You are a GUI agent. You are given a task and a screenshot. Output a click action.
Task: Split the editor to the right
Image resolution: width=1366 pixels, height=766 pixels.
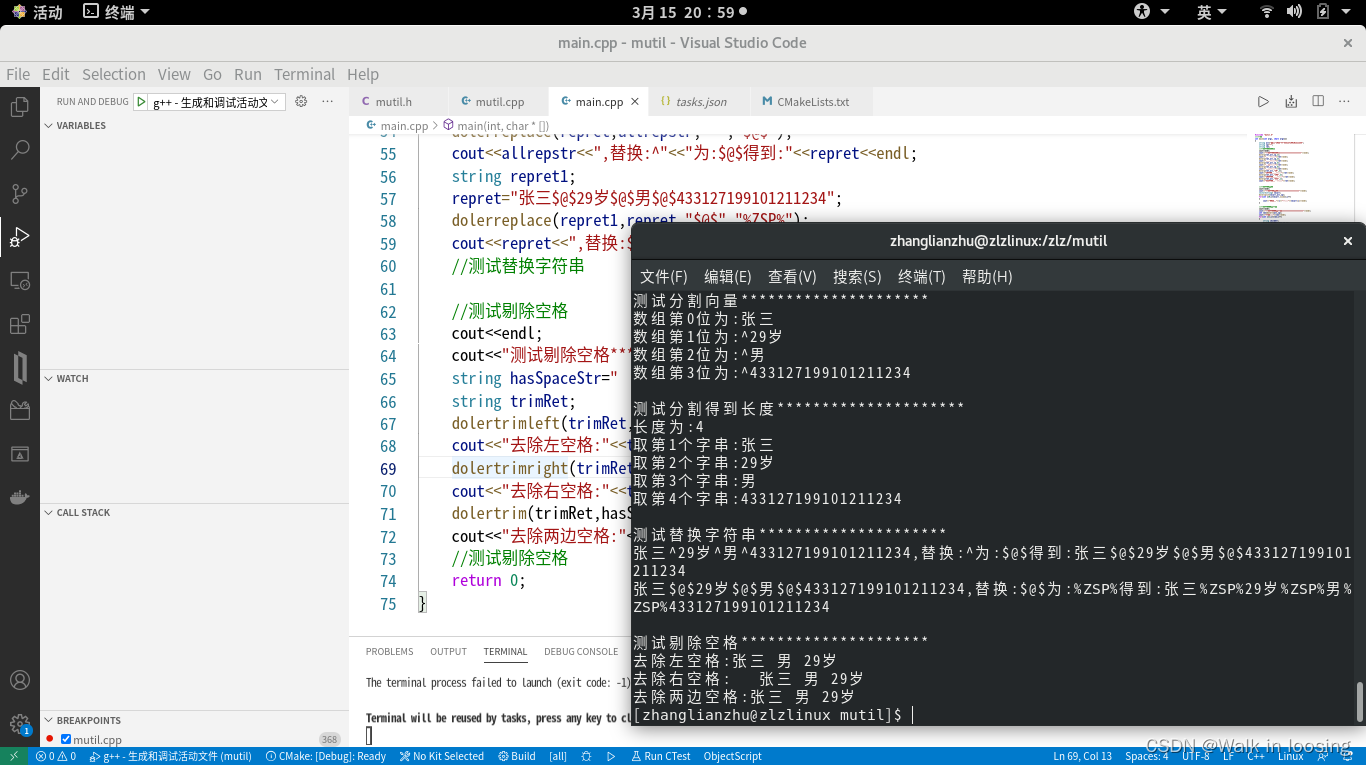1318,102
